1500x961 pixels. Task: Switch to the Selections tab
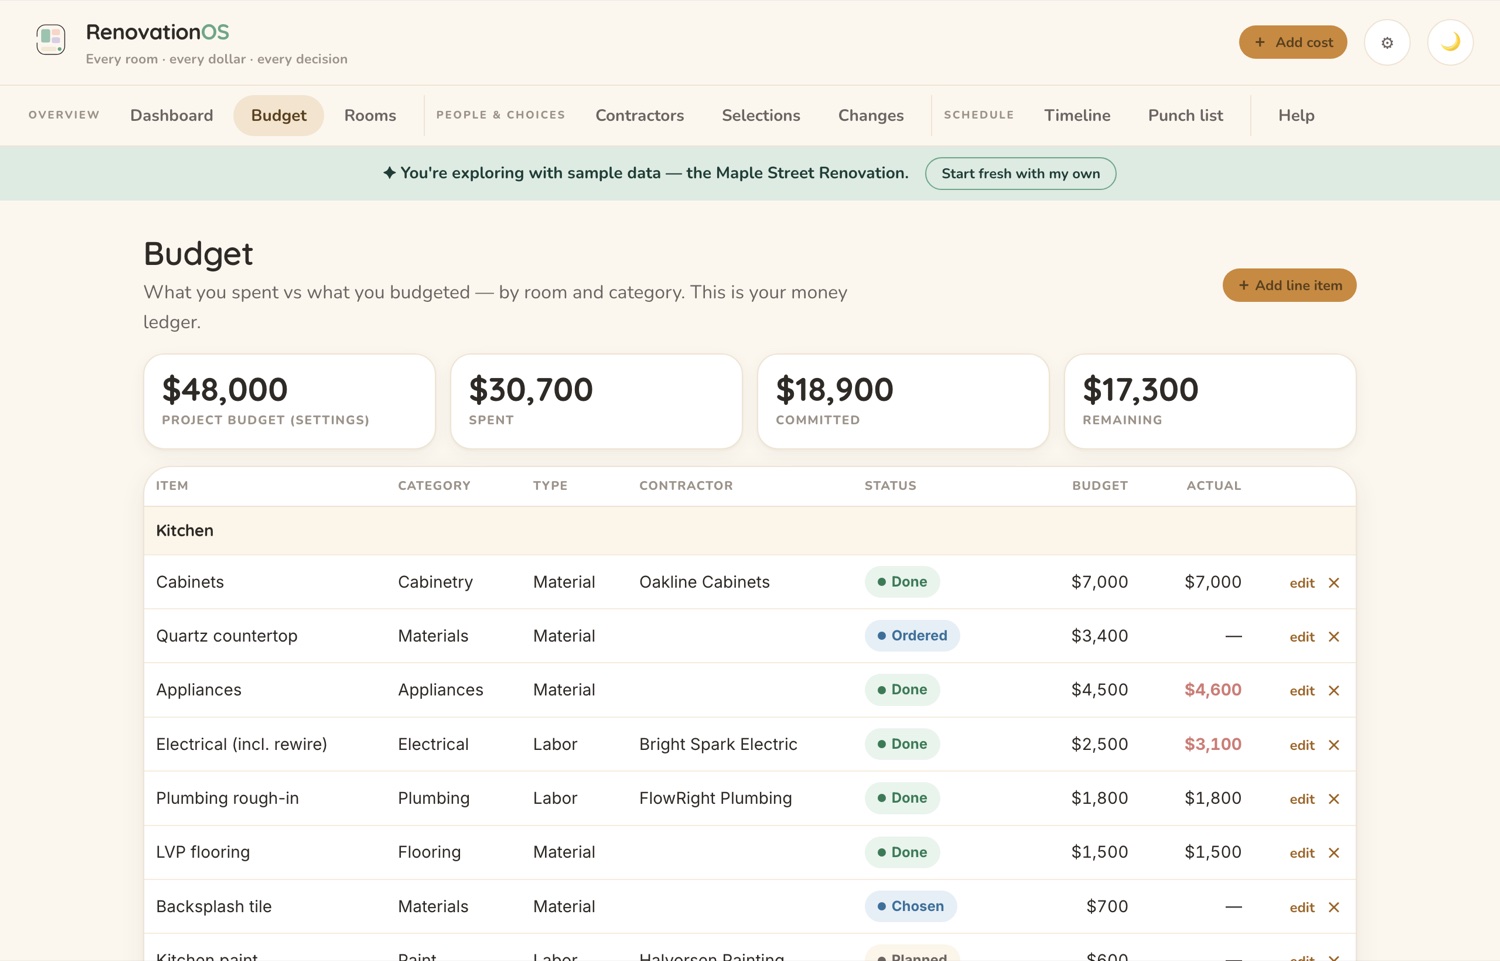[761, 115]
